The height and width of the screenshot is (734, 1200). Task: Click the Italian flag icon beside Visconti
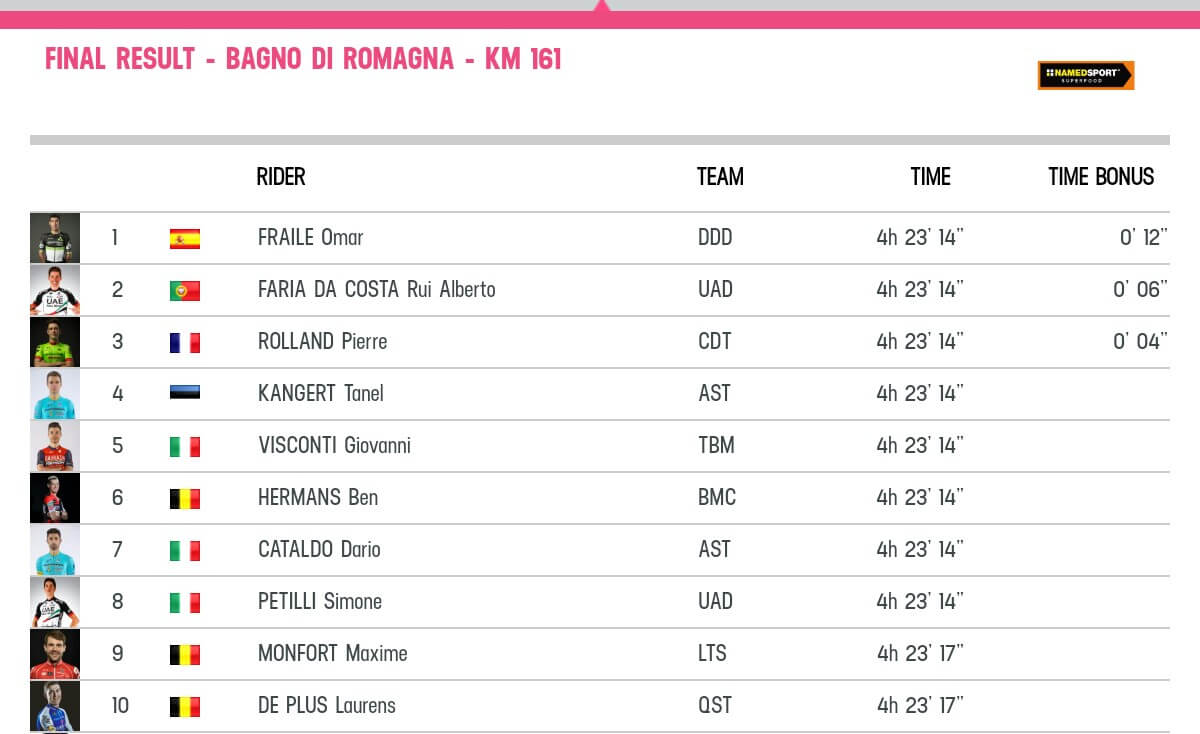coord(185,447)
